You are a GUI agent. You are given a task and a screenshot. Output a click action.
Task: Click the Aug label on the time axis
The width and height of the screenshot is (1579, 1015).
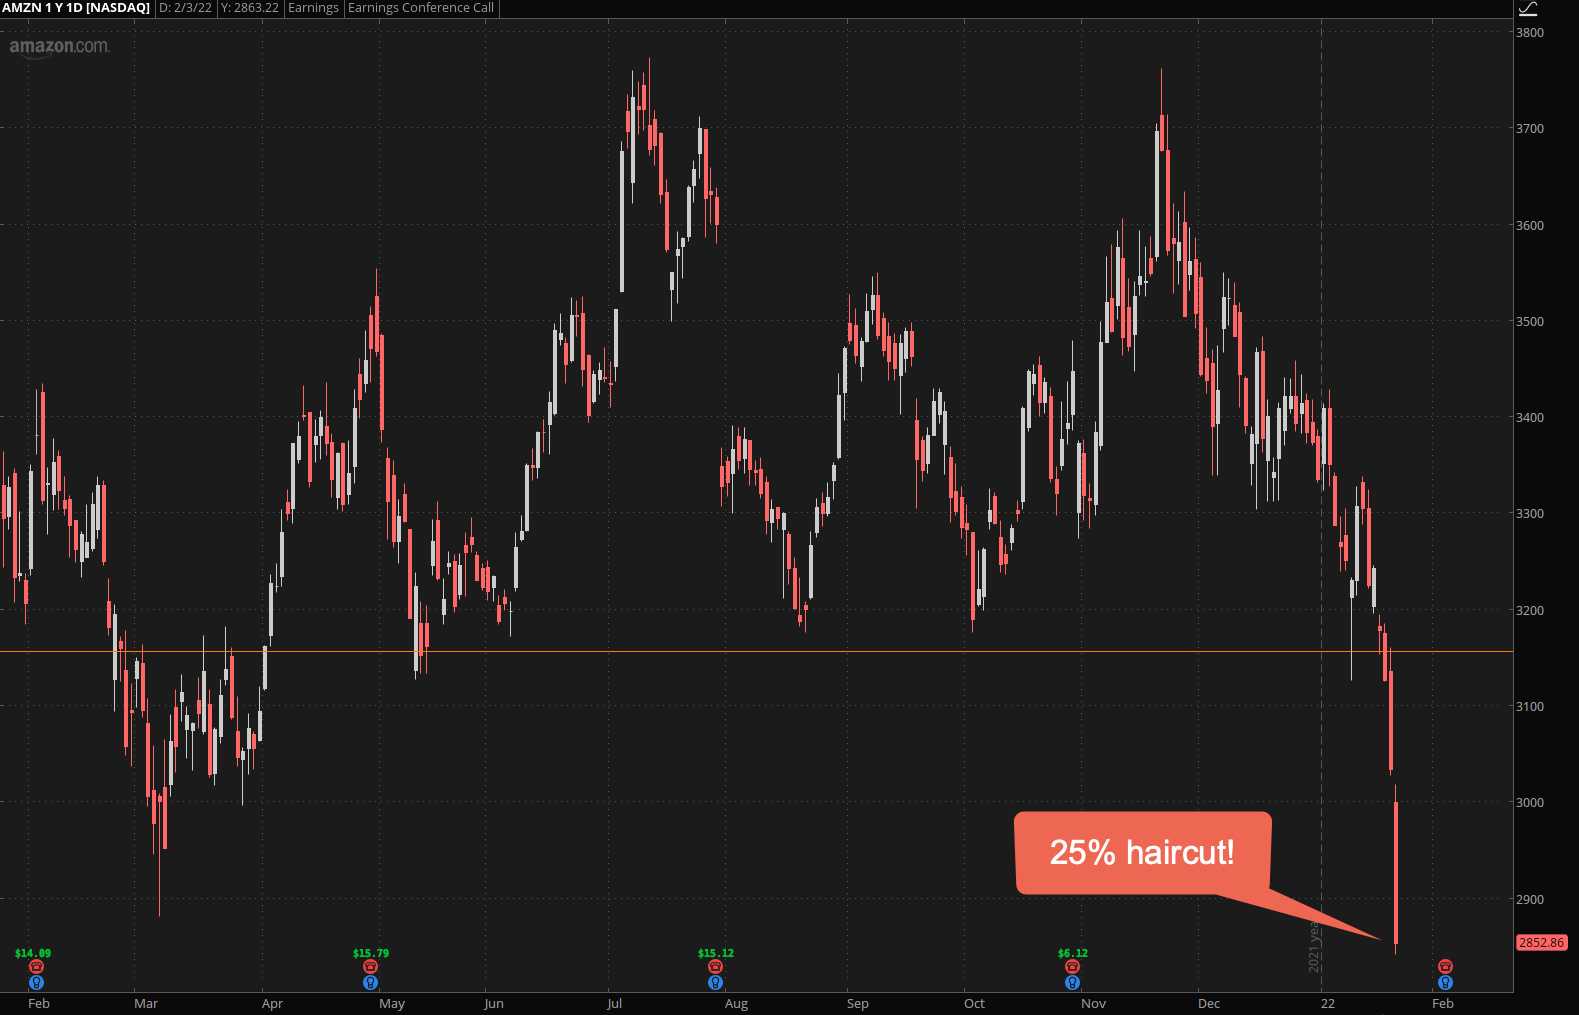736,1003
